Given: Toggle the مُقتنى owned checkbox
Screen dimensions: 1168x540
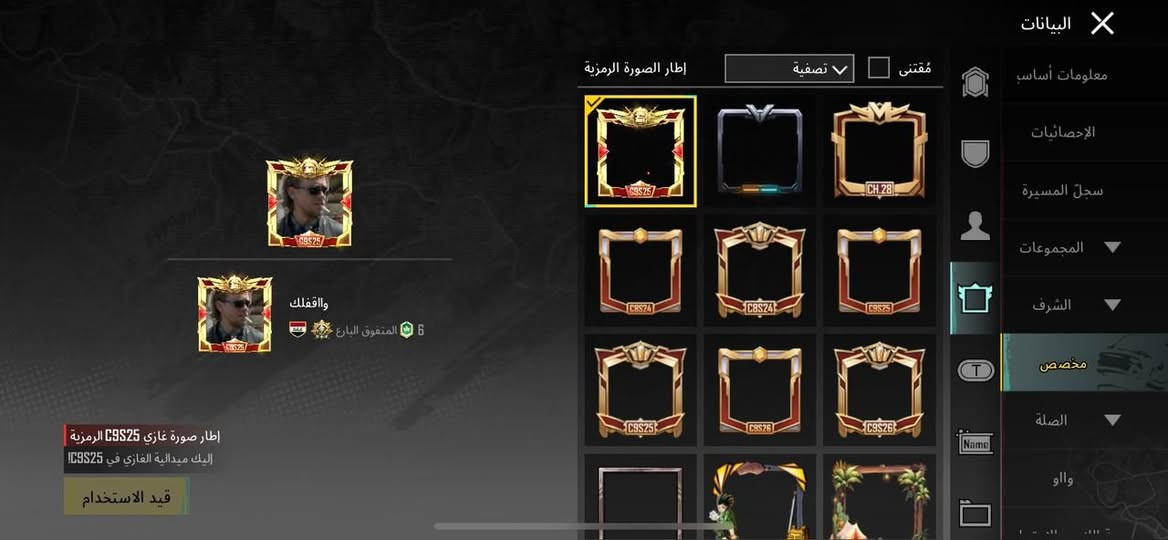Looking at the screenshot, I should click(x=879, y=68).
